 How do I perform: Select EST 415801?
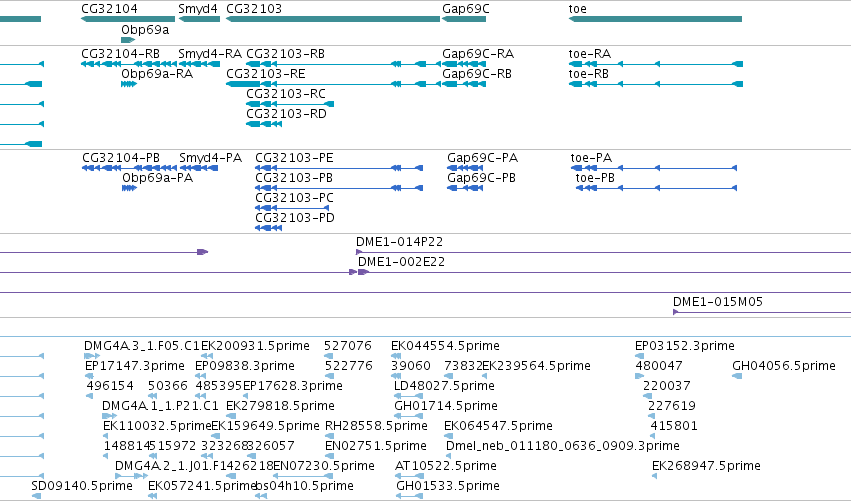pyautogui.click(x=674, y=427)
